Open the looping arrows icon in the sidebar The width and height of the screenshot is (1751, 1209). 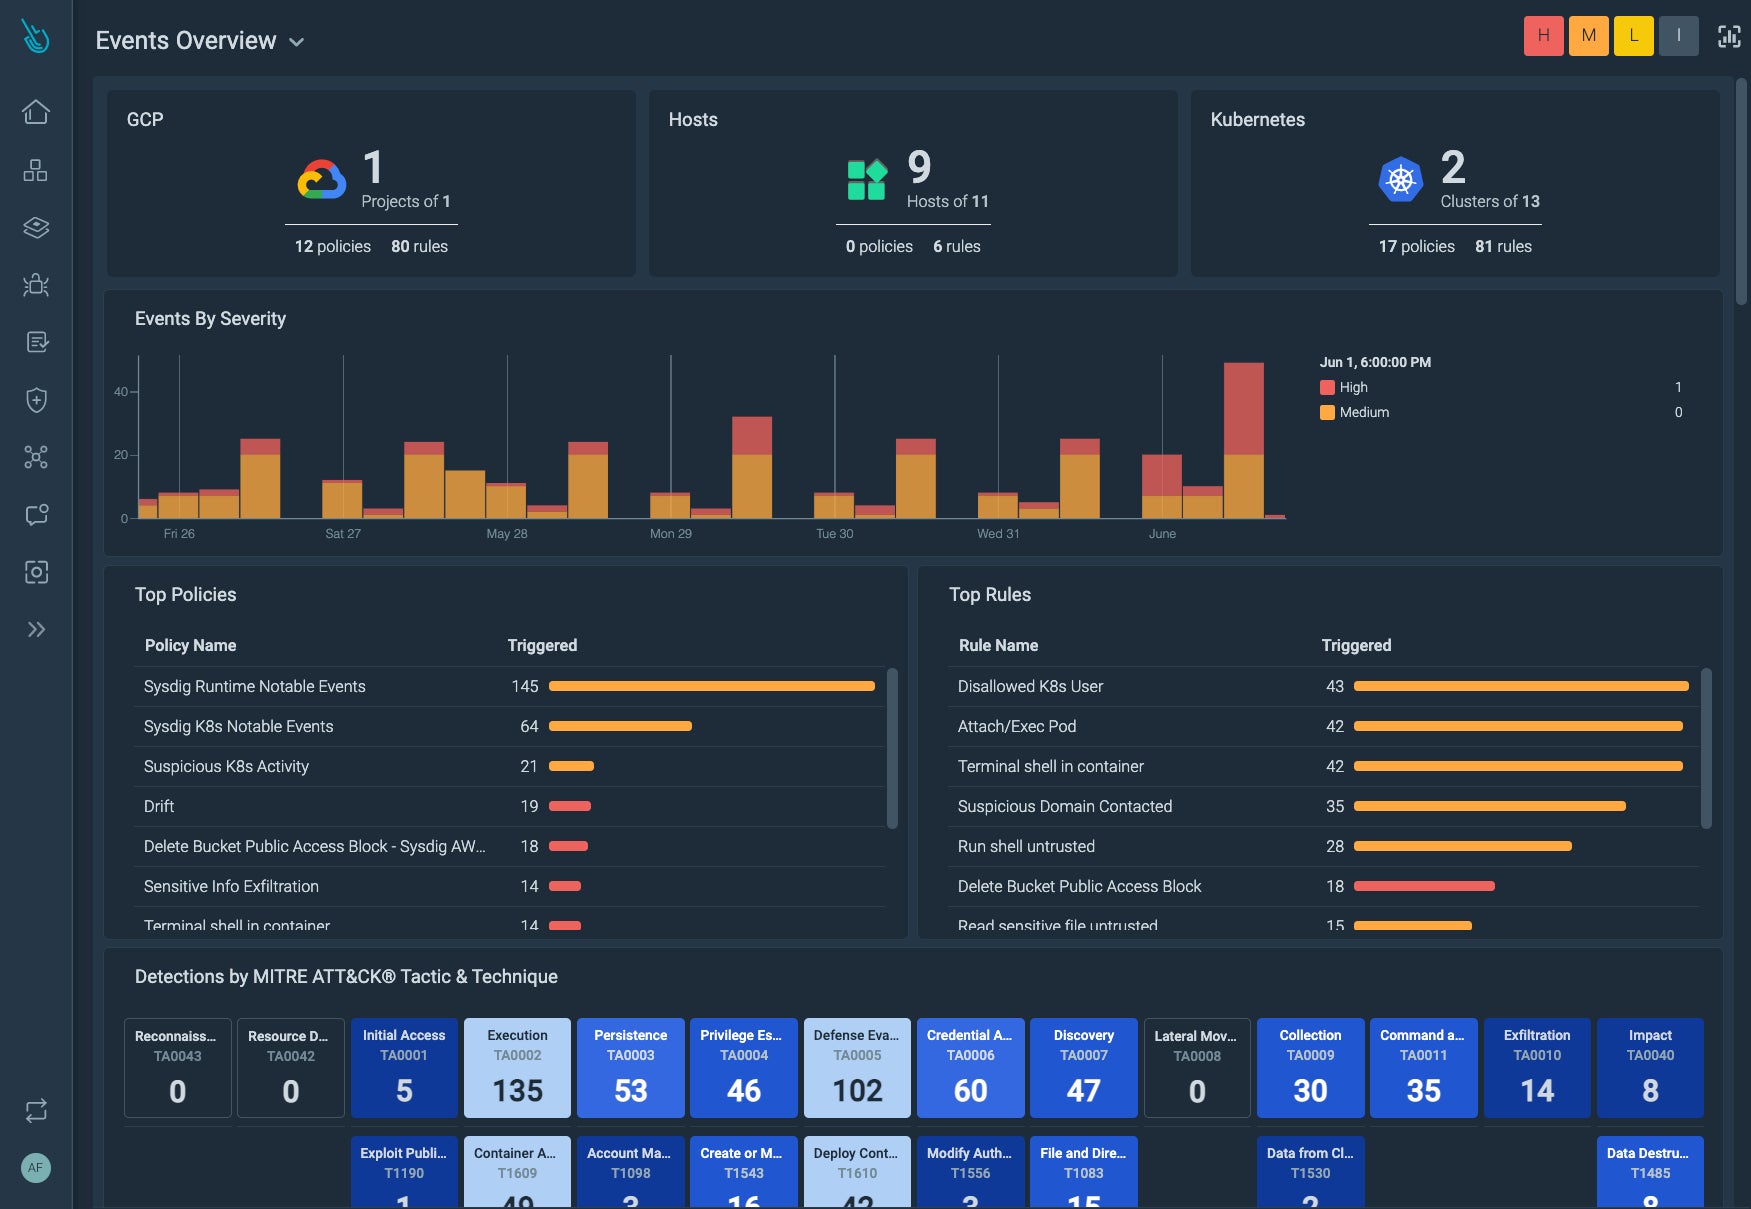pyautogui.click(x=36, y=1110)
